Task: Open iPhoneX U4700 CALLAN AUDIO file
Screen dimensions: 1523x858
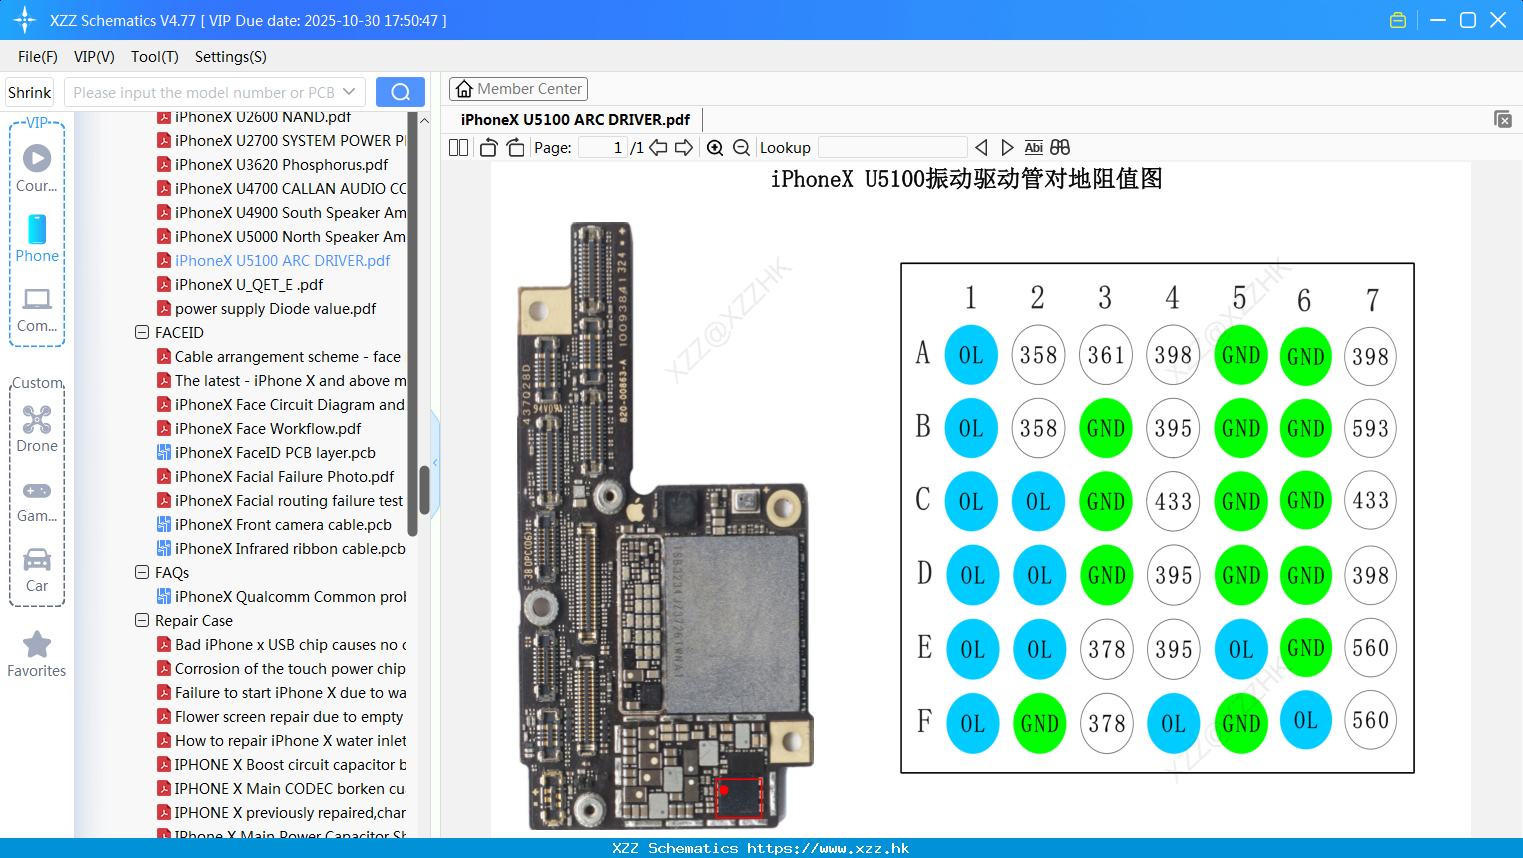Action: (290, 188)
